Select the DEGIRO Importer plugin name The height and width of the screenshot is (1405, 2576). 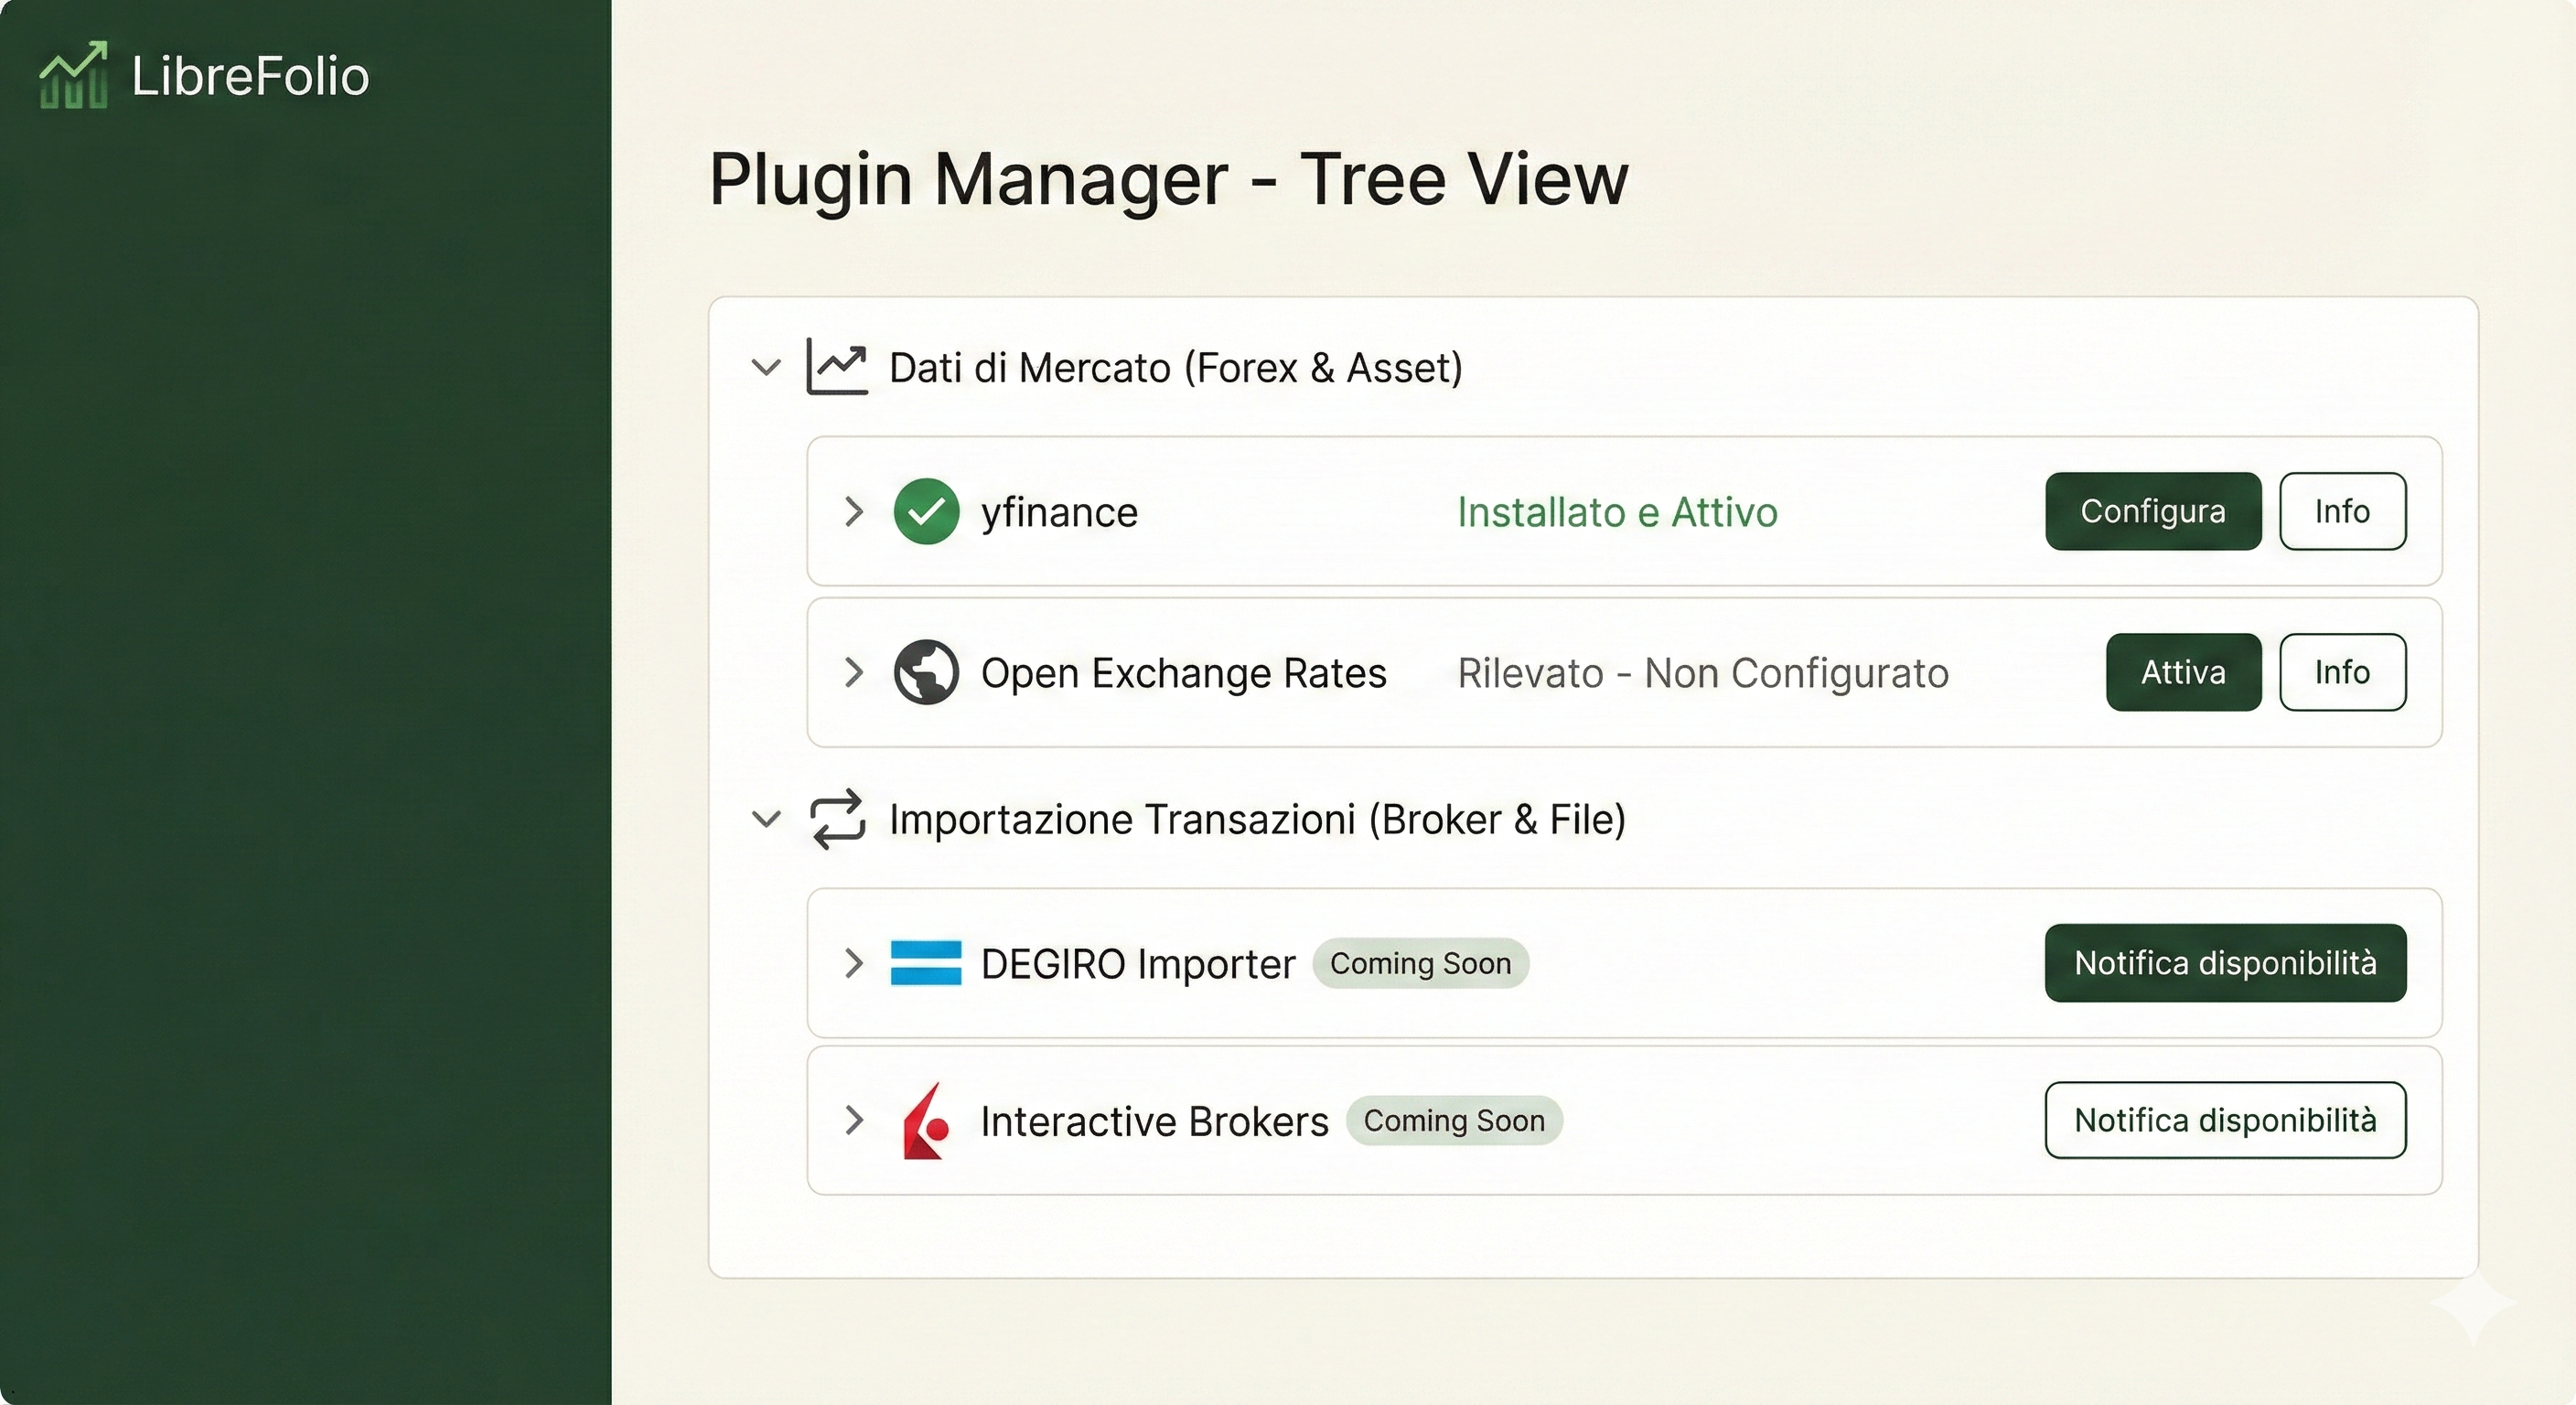click(1138, 964)
